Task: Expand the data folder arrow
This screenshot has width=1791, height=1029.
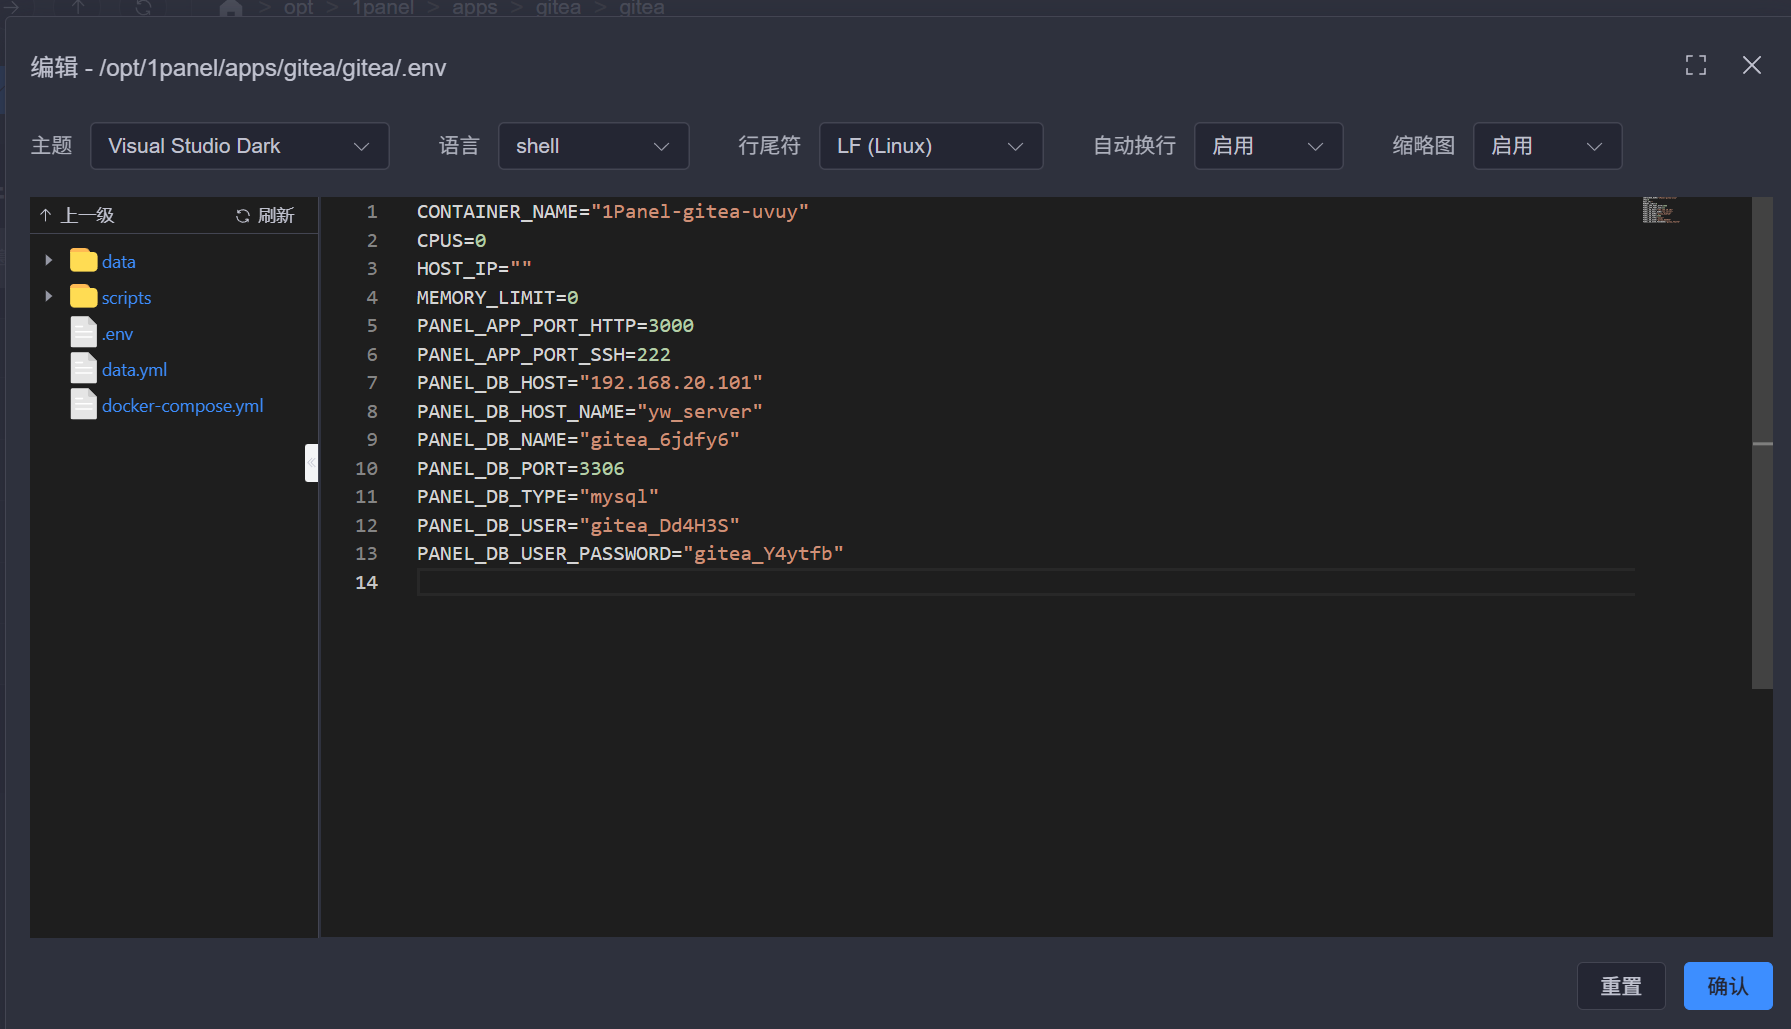Action: (48, 261)
